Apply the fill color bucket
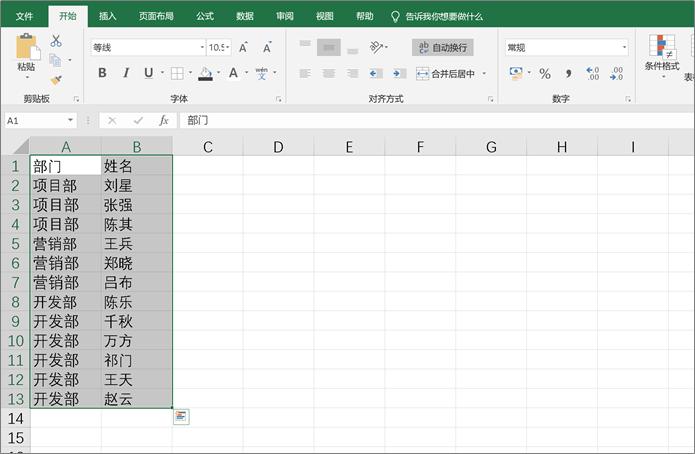This screenshot has width=695, height=454. click(205, 74)
